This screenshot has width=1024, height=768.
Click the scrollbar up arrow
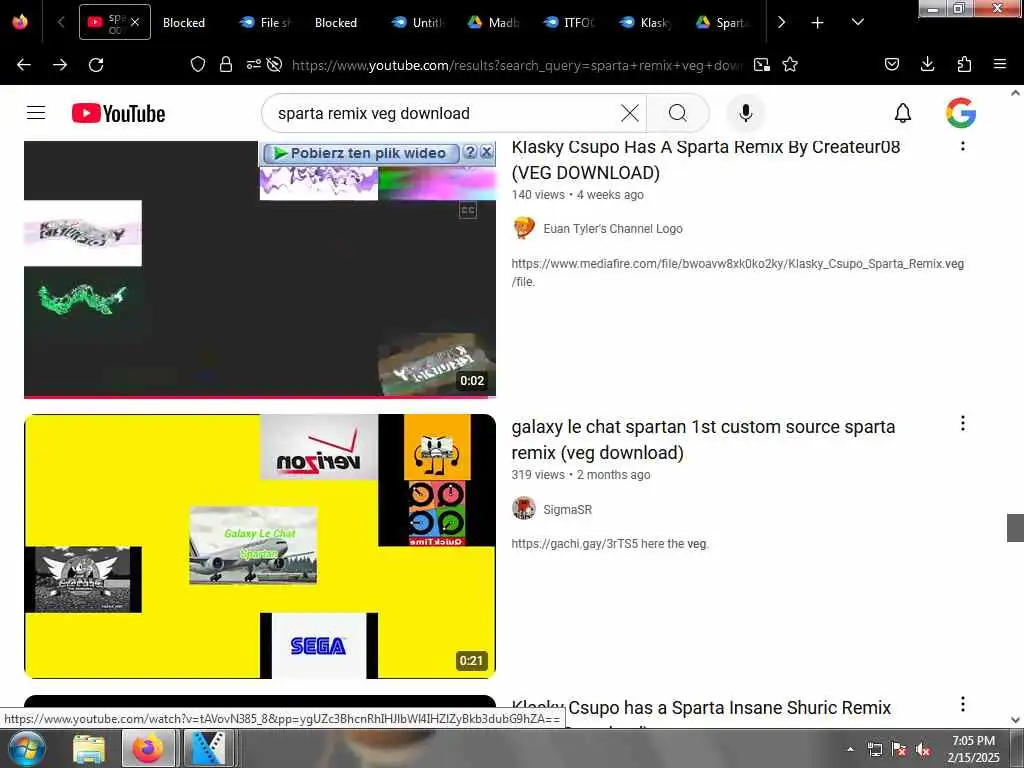click(1015, 93)
